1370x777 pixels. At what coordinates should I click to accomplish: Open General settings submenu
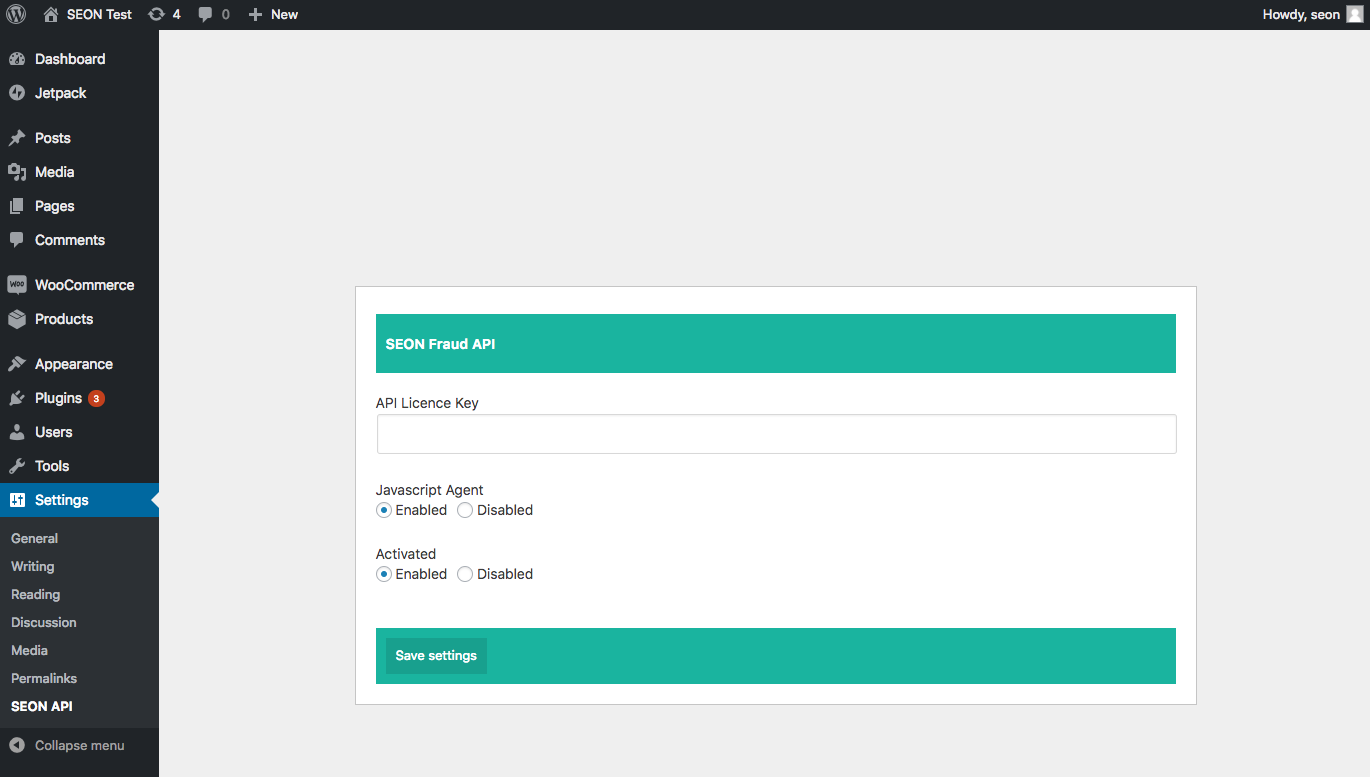(x=35, y=538)
